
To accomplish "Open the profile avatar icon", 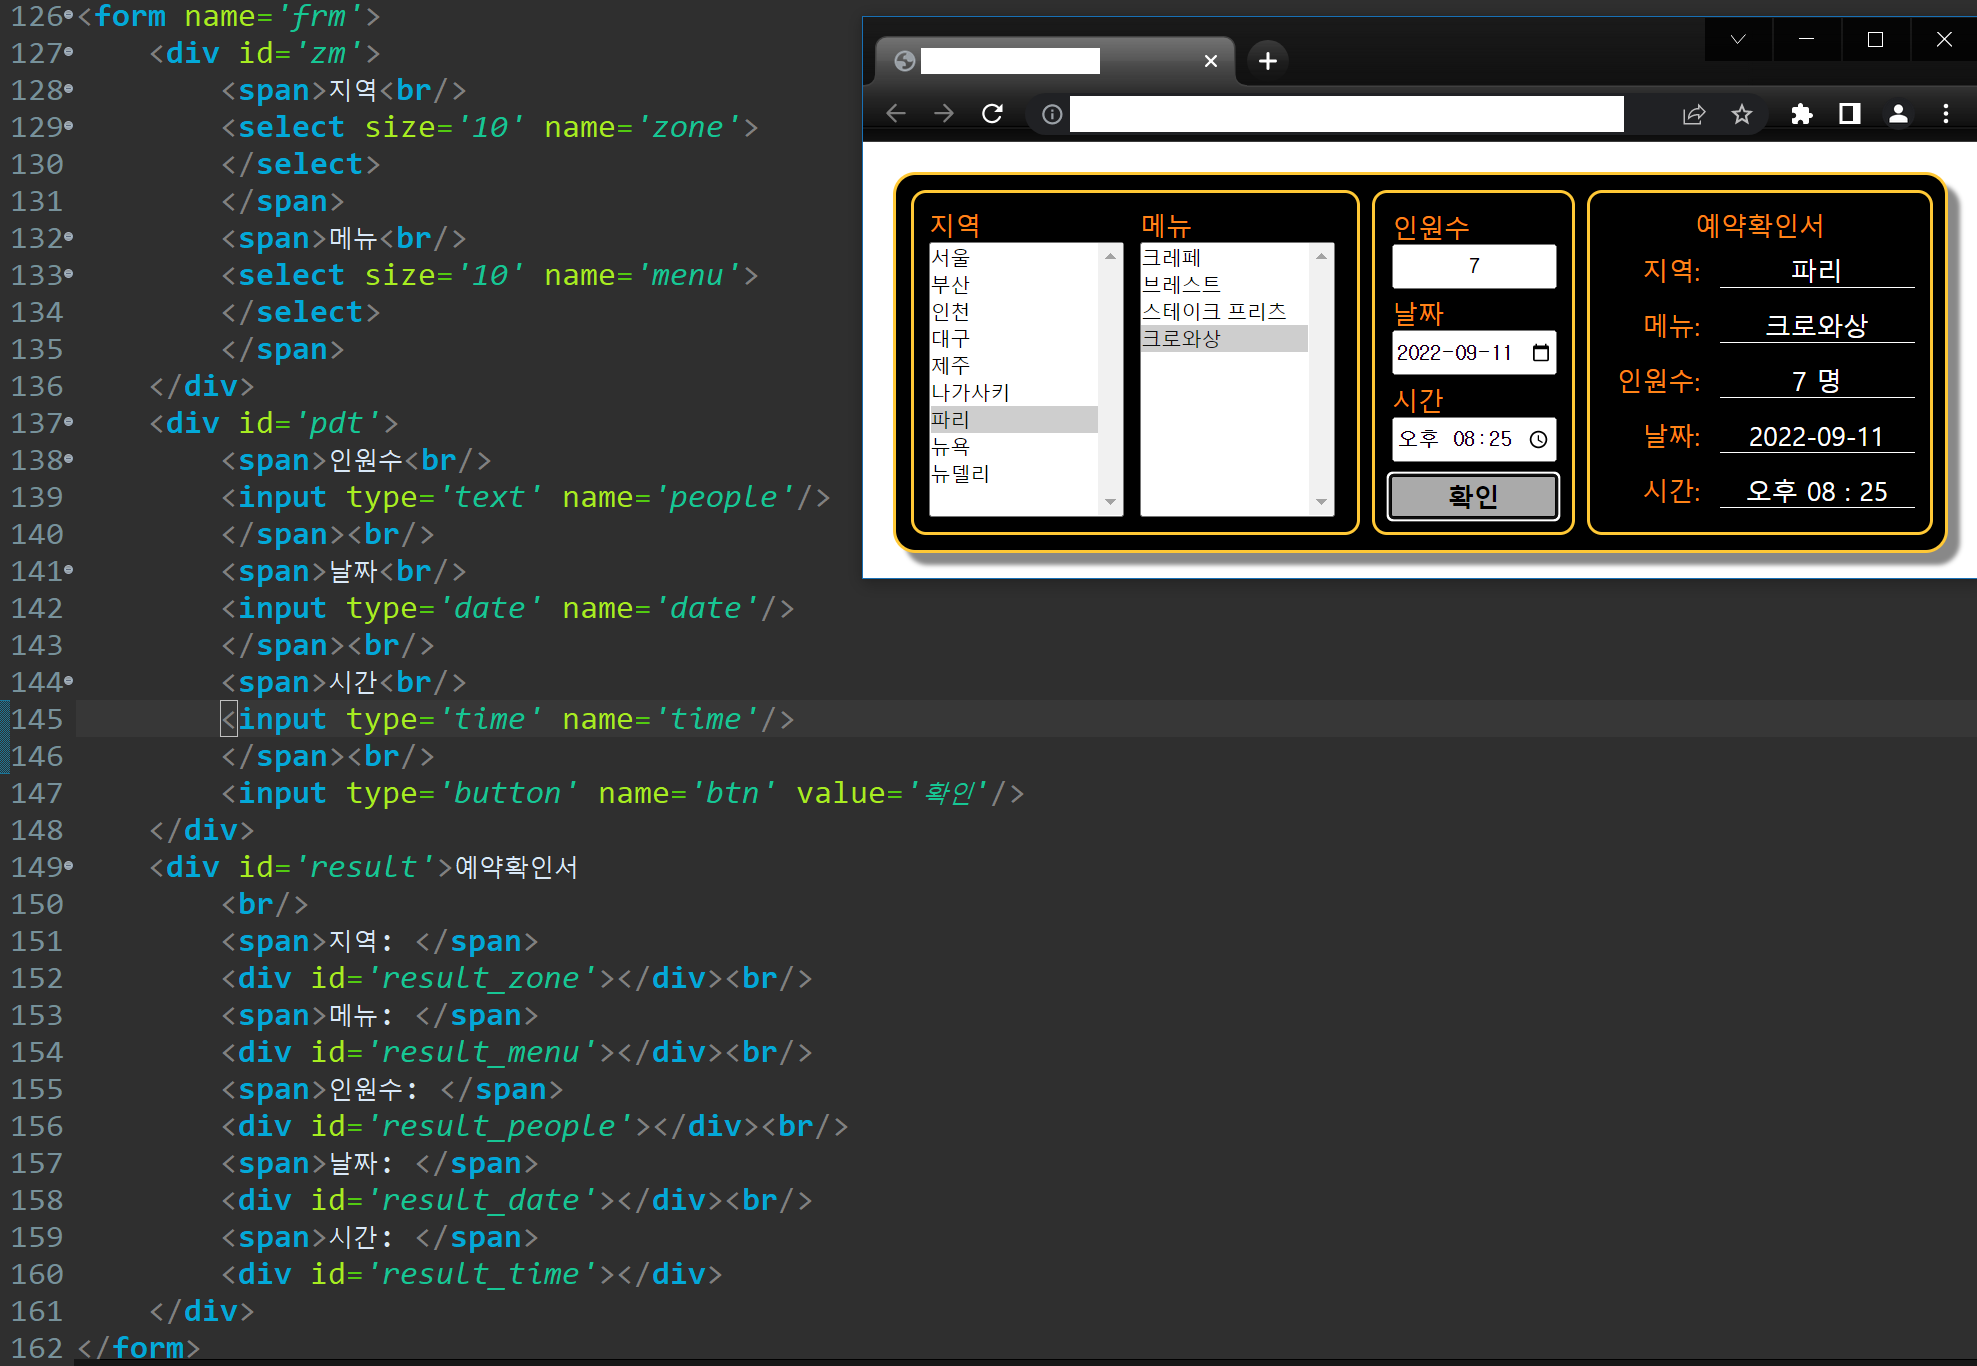I will click(x=1898, y=114).
